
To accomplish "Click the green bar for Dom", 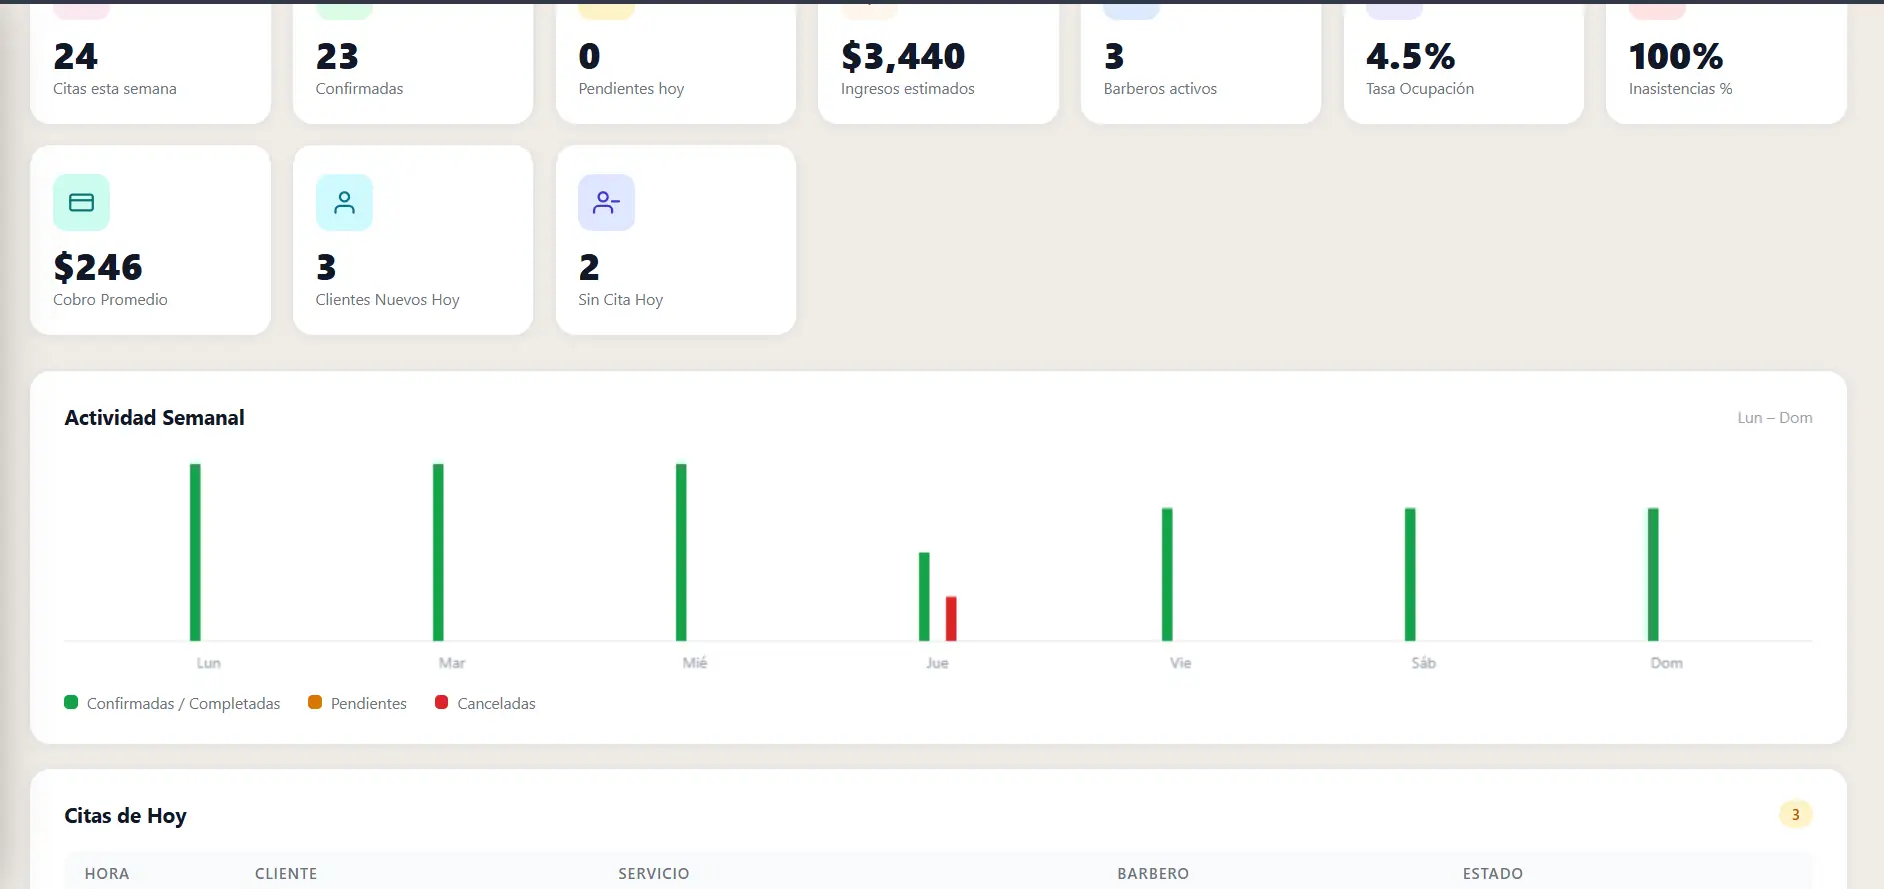I will point(1653,574).
